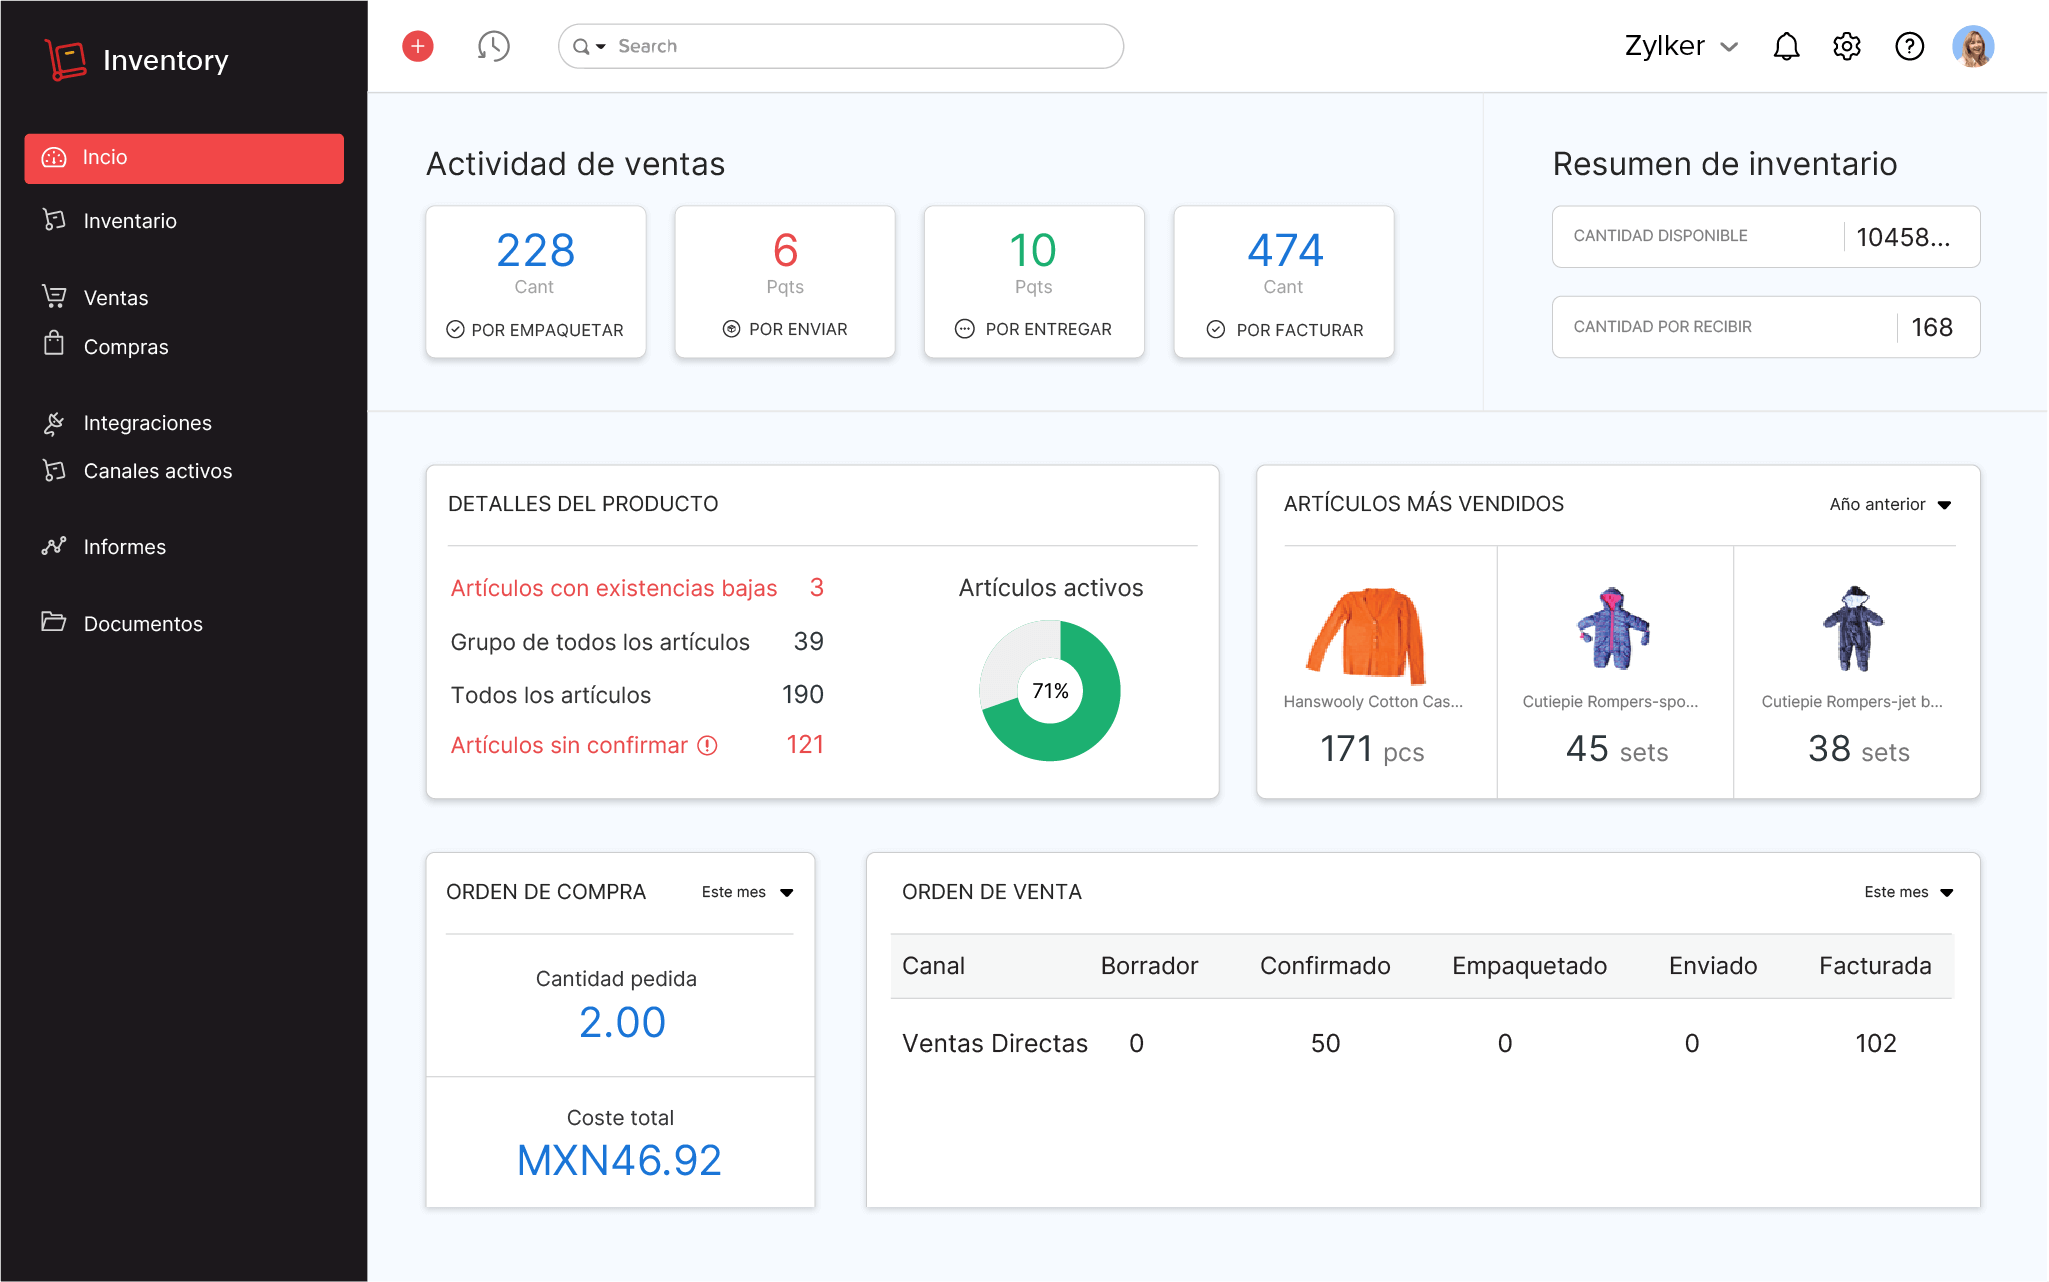2049x1282 pixels.
Task: Click the help question mark icon
Action: (x=1909, y=46)
